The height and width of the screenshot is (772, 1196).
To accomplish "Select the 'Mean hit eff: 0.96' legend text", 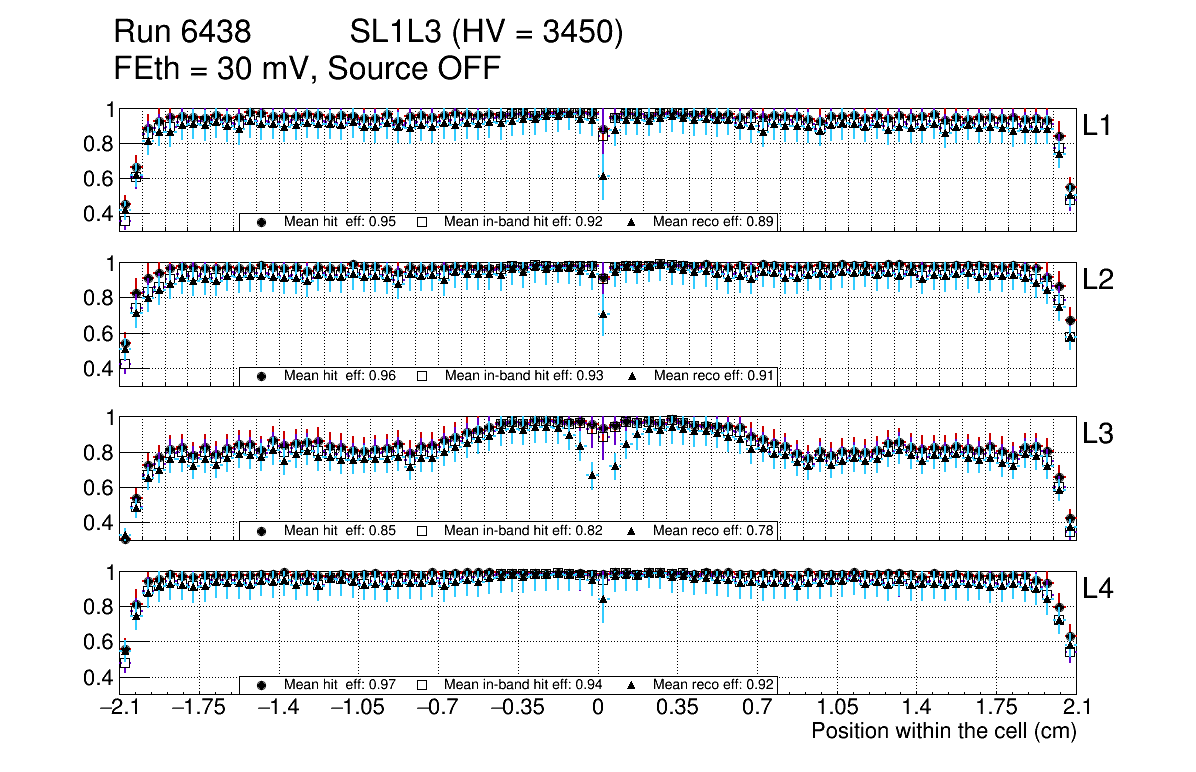I will pos(340,376).
